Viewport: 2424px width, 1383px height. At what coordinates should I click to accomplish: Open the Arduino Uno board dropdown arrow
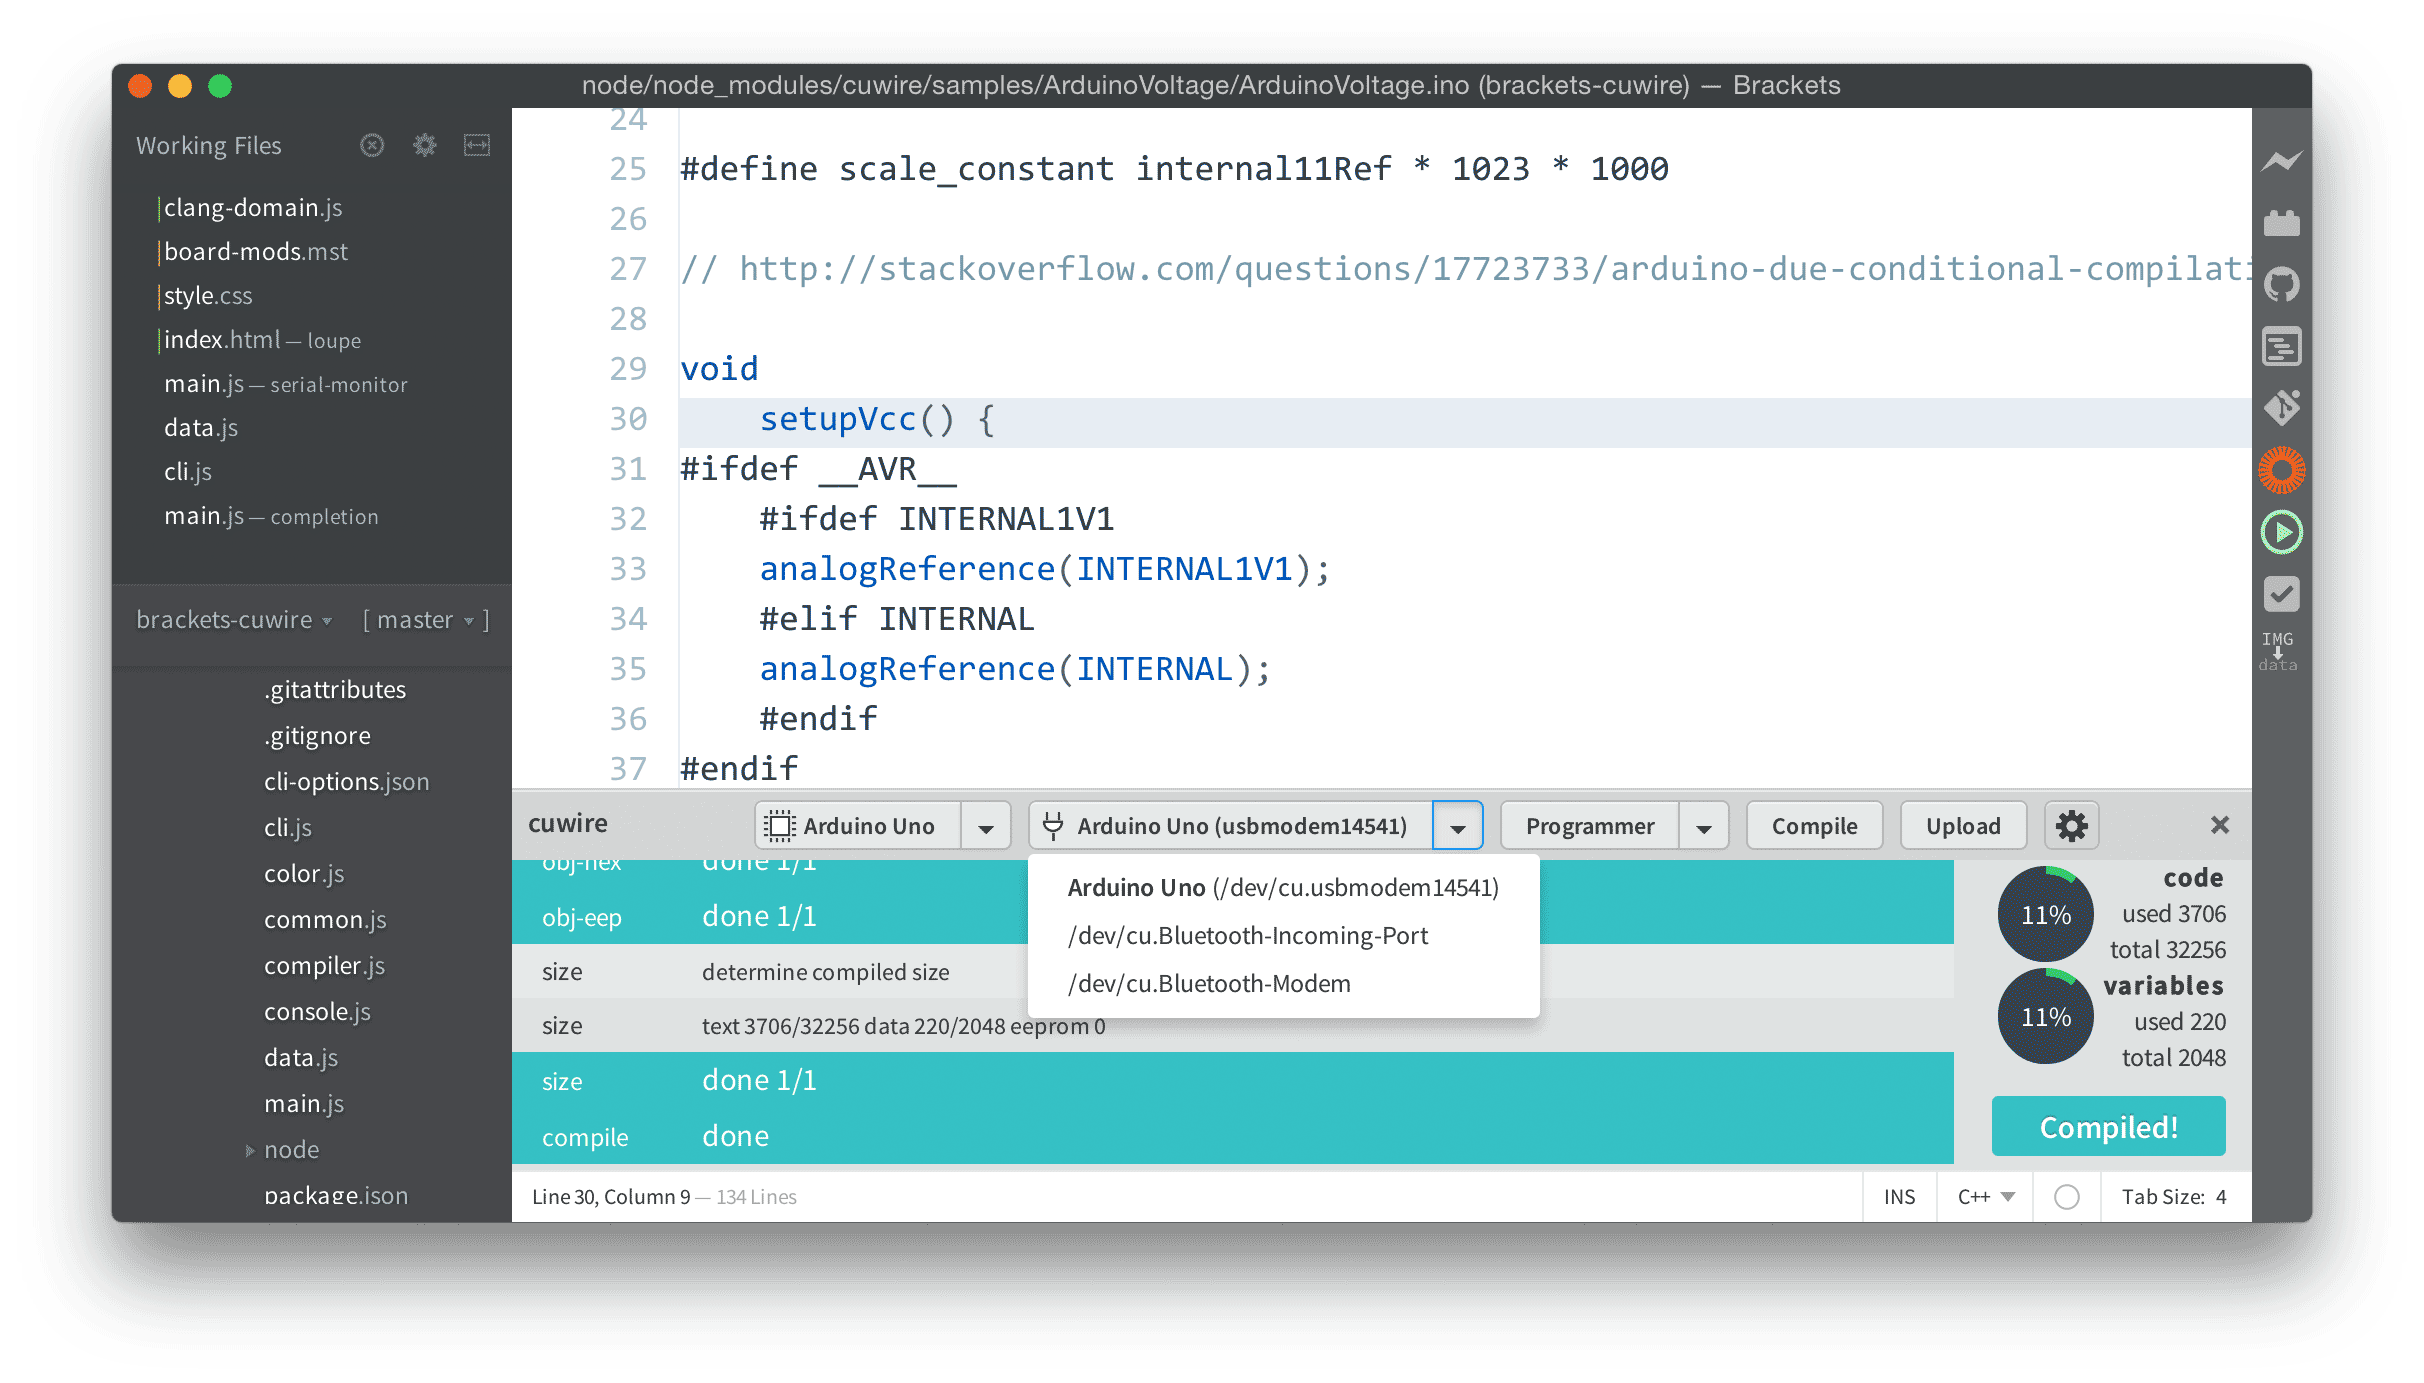click(986, 827)
